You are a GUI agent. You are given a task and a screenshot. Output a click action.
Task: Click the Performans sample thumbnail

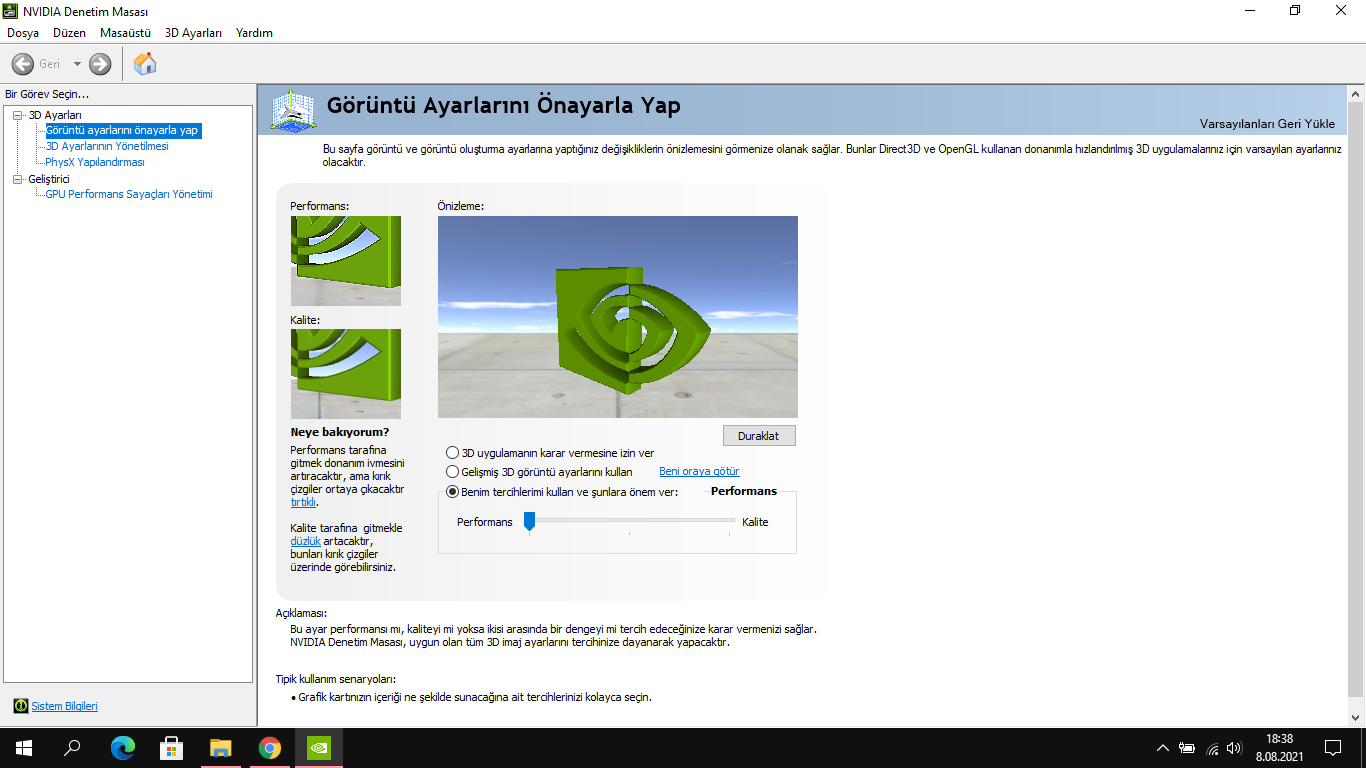pyautogui.click(x=346, y=261)
